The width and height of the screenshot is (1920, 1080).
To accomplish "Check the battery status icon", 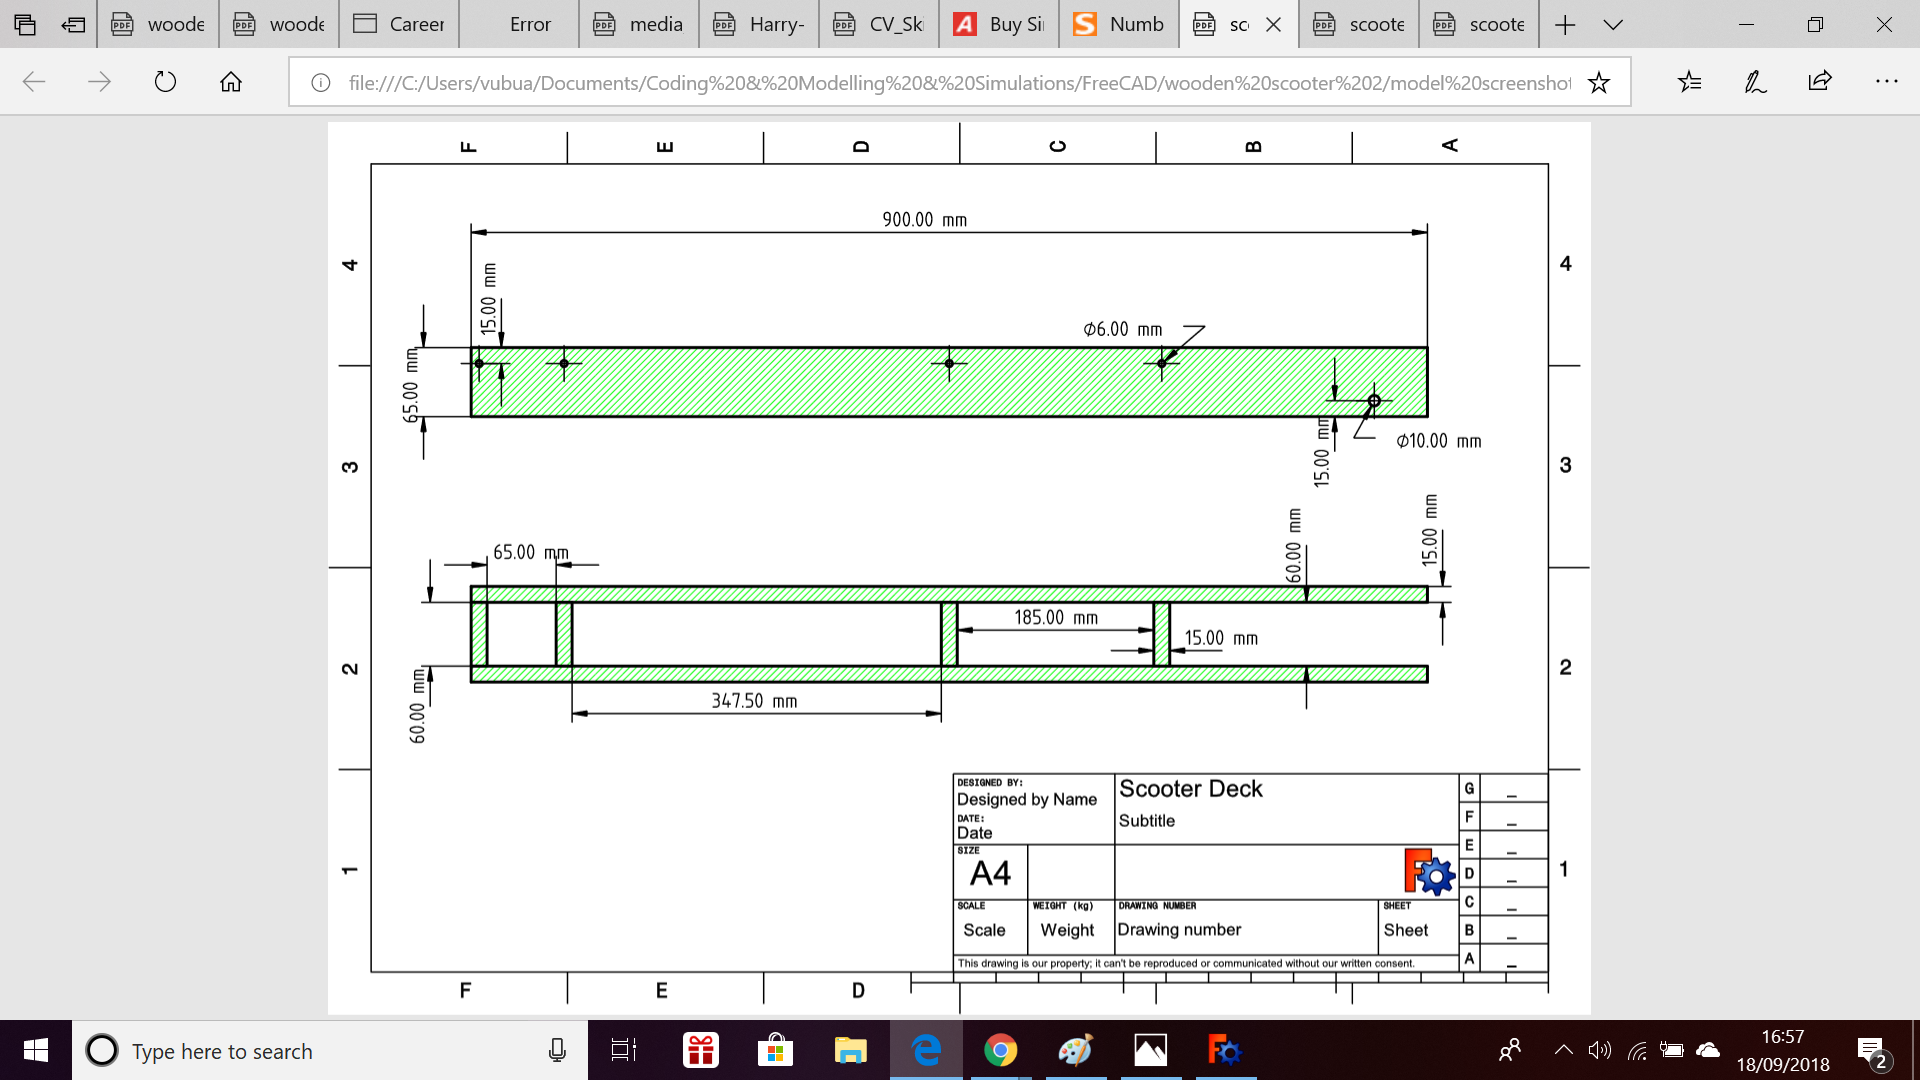I will click(1672, 1050).
